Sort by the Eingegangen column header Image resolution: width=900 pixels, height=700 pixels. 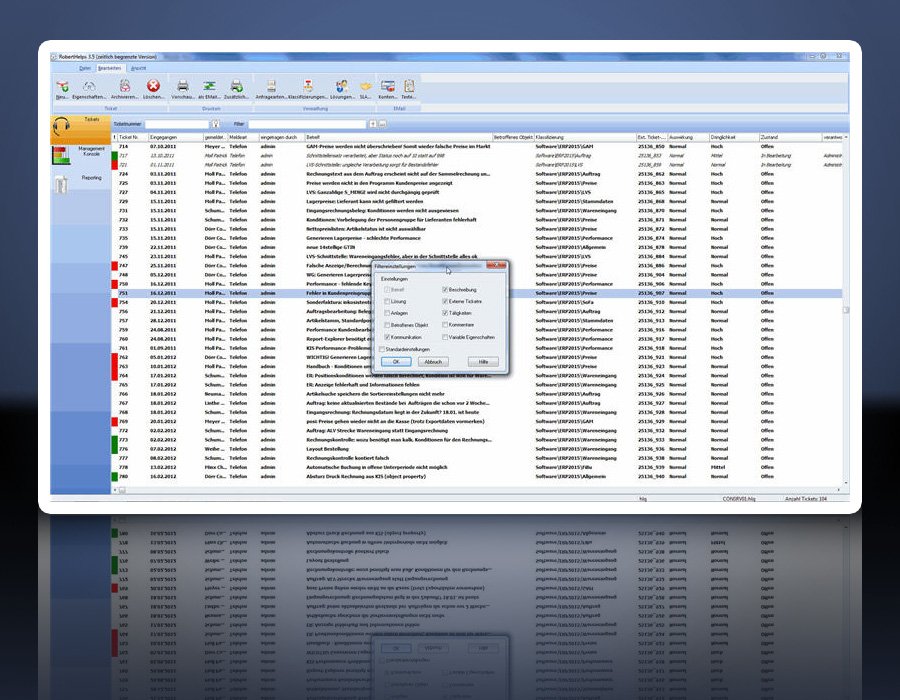coord(176,138)
